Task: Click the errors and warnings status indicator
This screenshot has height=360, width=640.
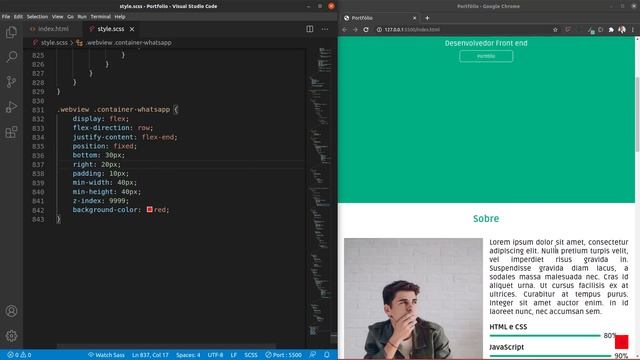Action: (x=19, y=355)
